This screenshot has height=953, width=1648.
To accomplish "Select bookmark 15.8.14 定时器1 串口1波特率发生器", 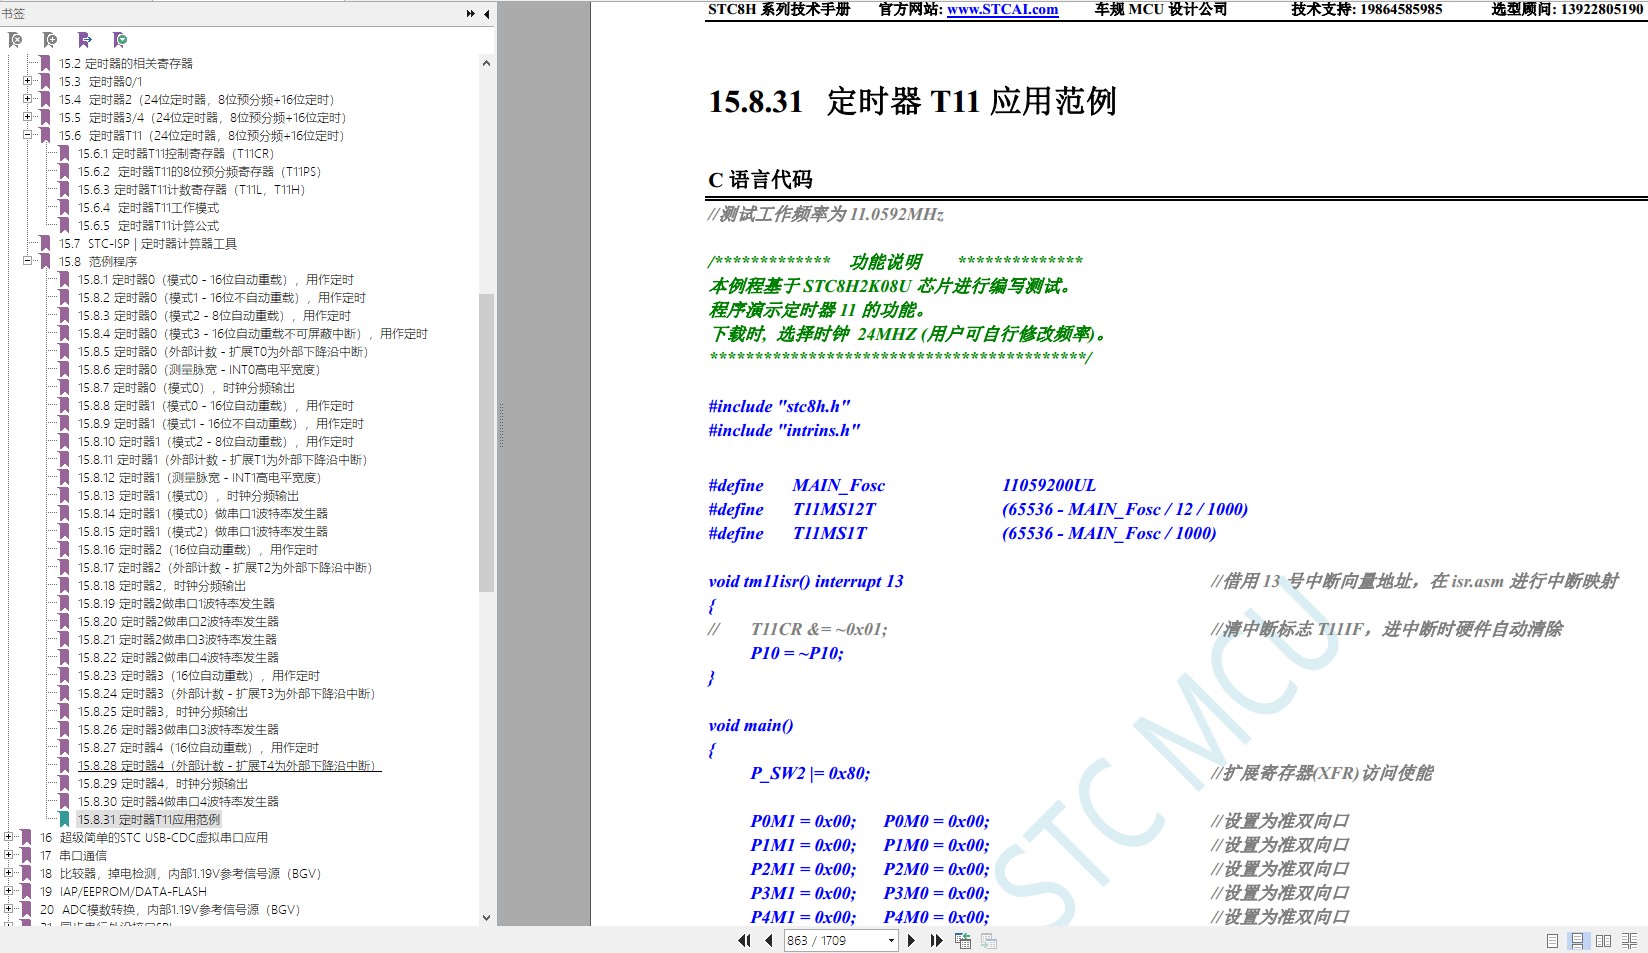I will [203, 513].
